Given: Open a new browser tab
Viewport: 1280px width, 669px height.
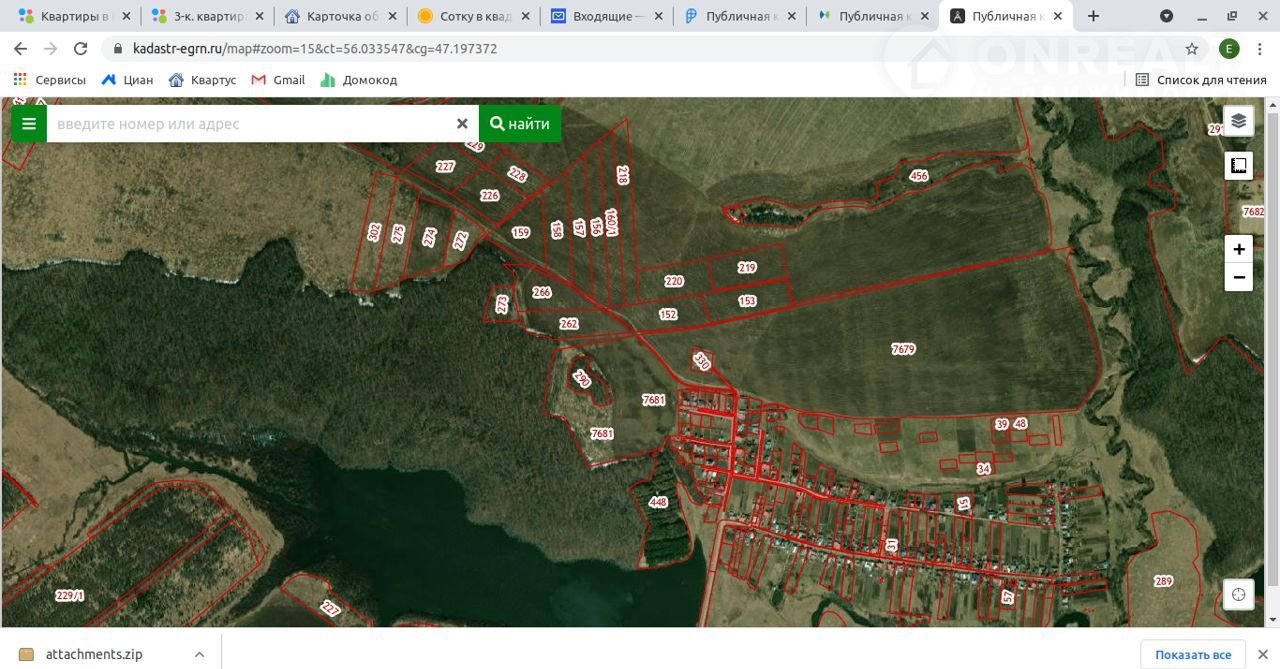Looking at the screenshot, I should (1093, 16).
